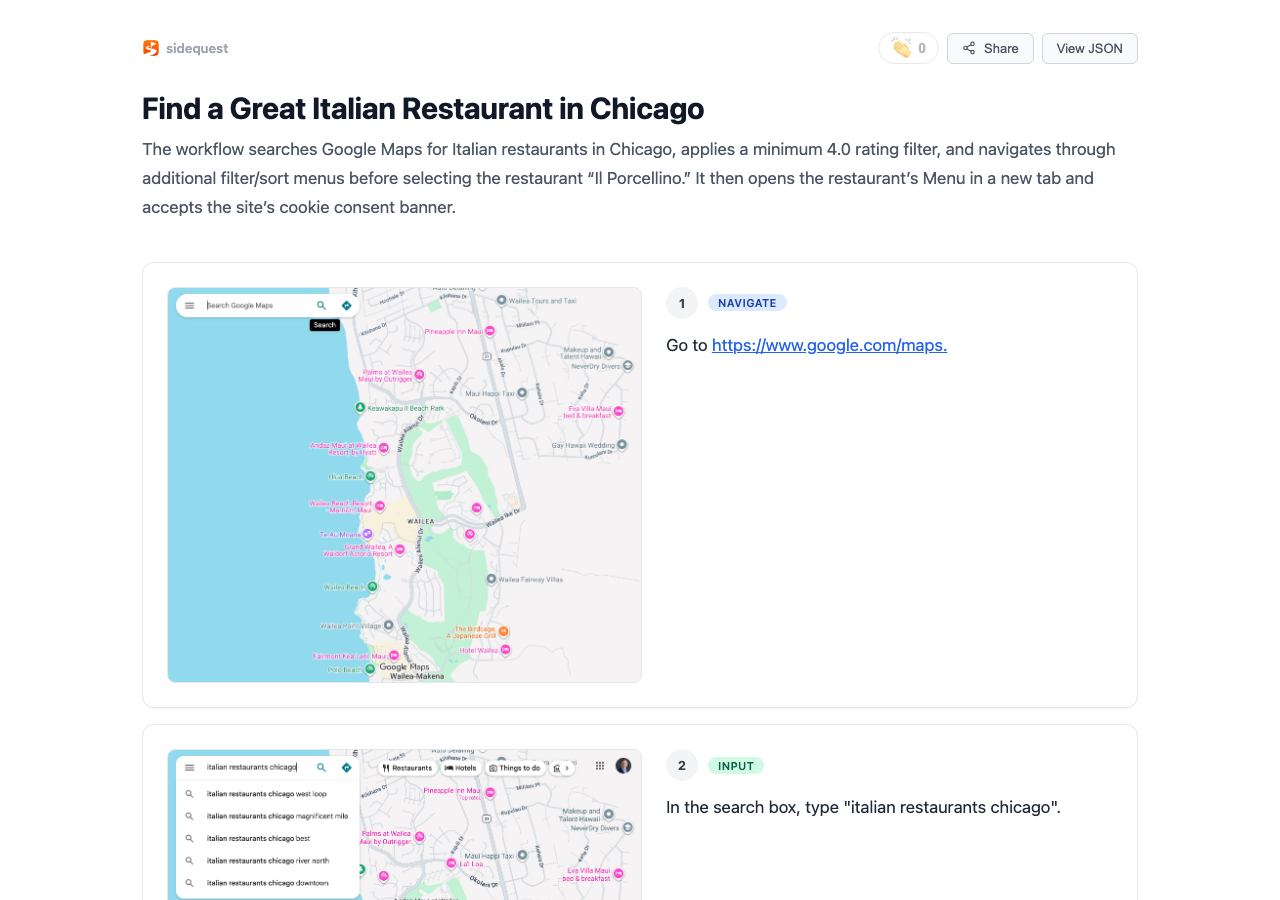Open the View JSON button
The image size is (1280, 900).
coord(1089,48)
